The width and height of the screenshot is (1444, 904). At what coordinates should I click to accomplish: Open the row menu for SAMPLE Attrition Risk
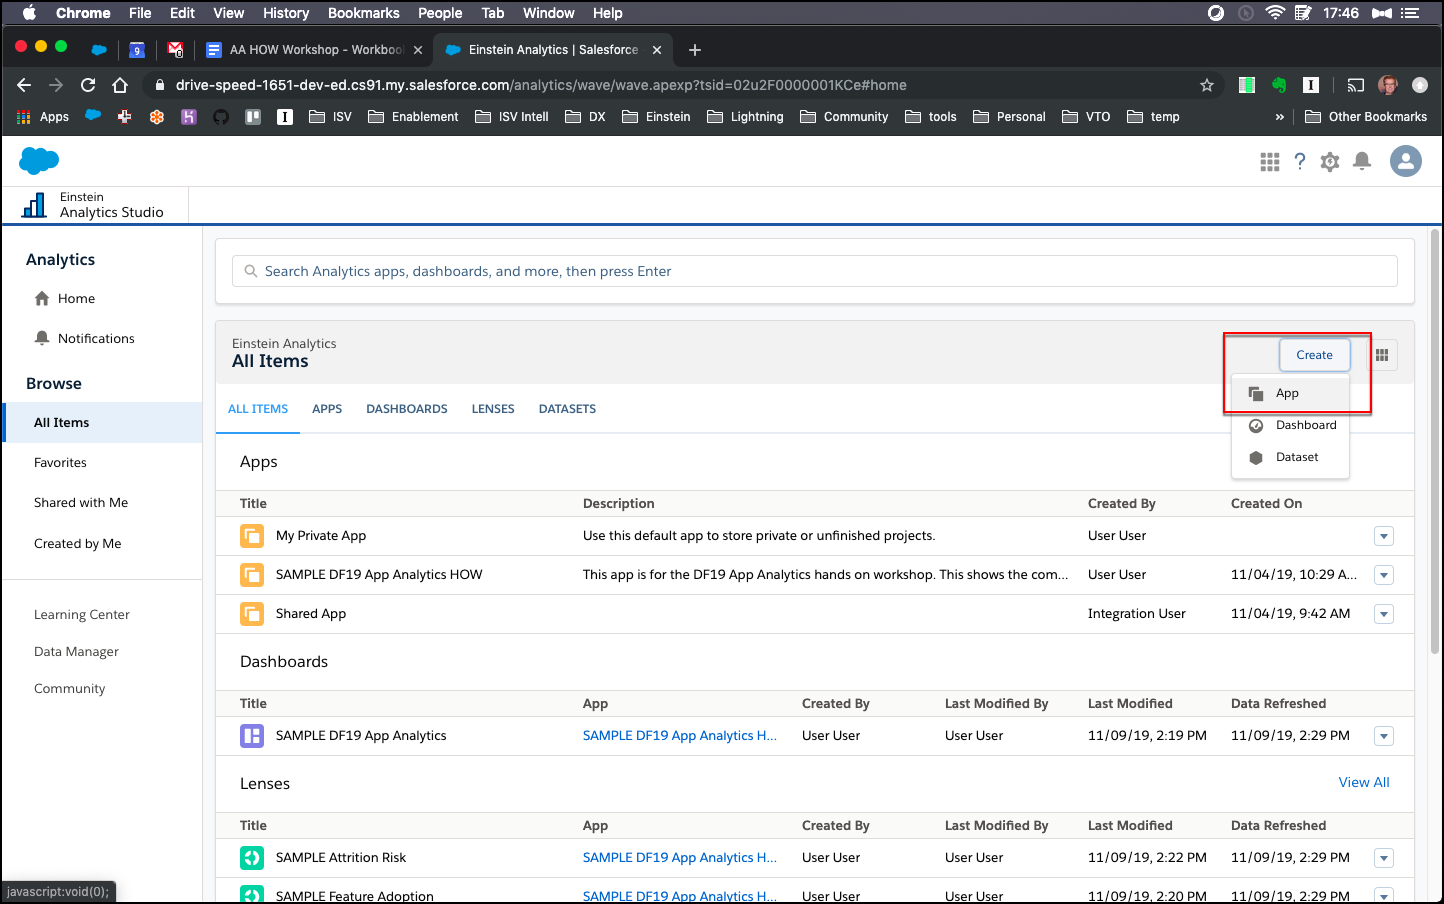click(1384, 858)
